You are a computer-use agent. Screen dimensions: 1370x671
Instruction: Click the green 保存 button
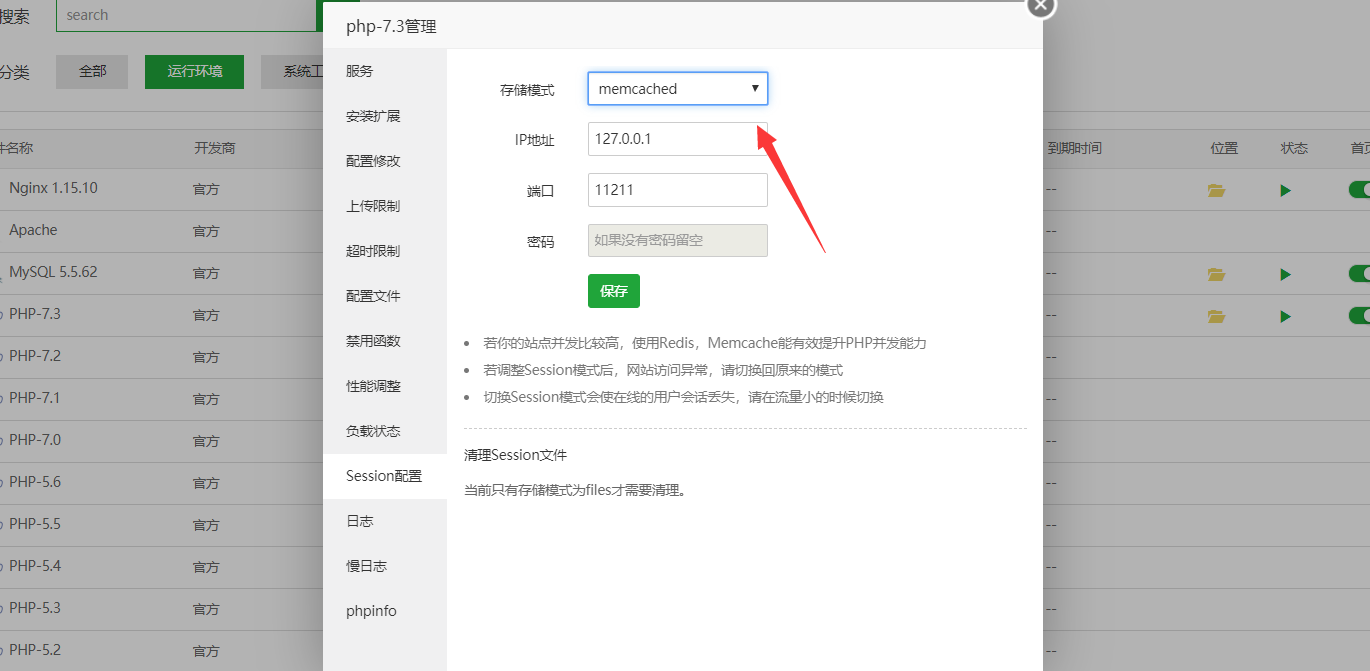(x=613, y=291)
